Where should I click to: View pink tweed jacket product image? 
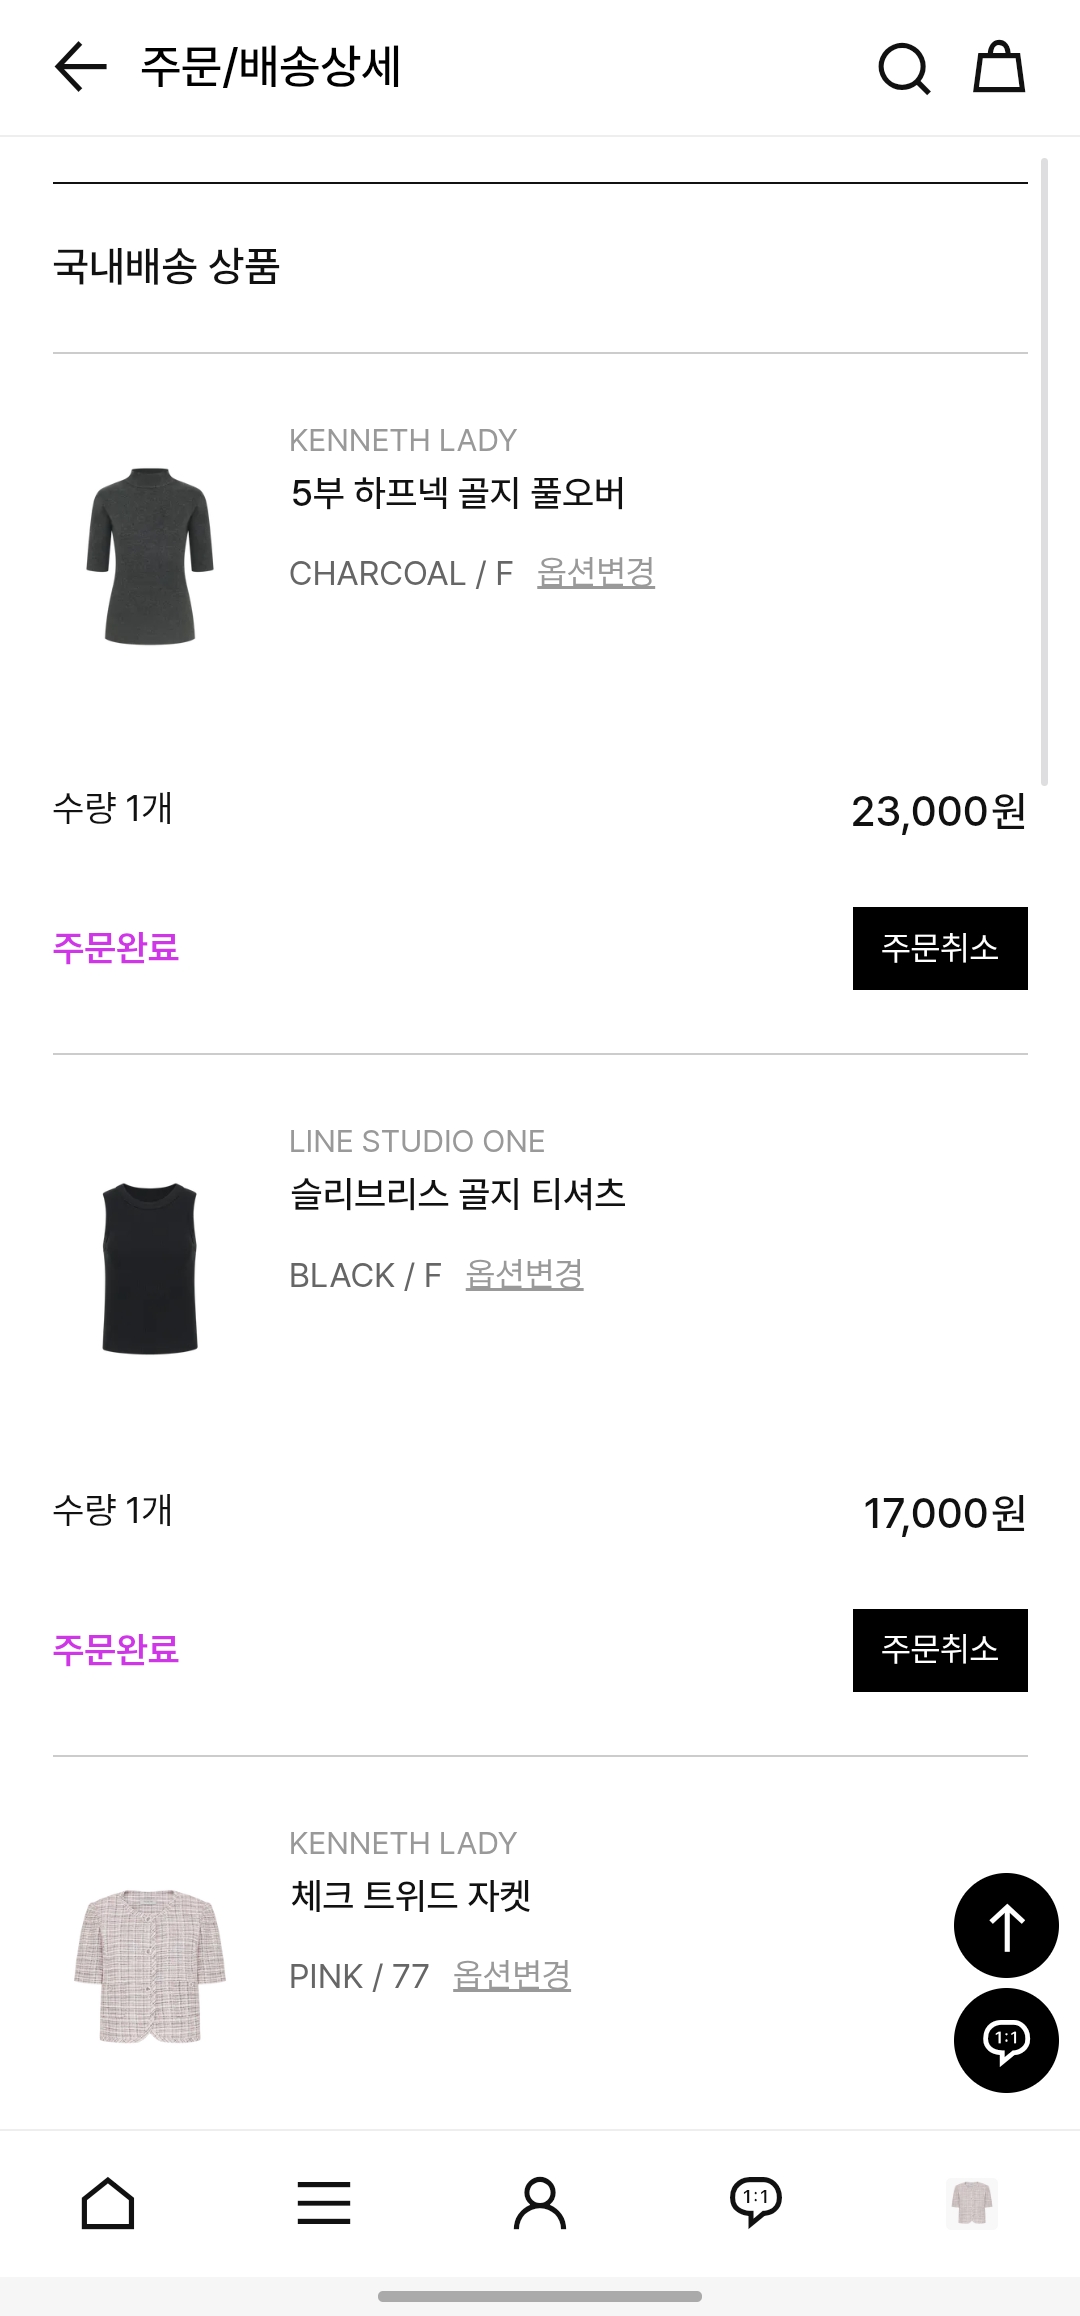pyautogui.click(x=150, y=1966)
